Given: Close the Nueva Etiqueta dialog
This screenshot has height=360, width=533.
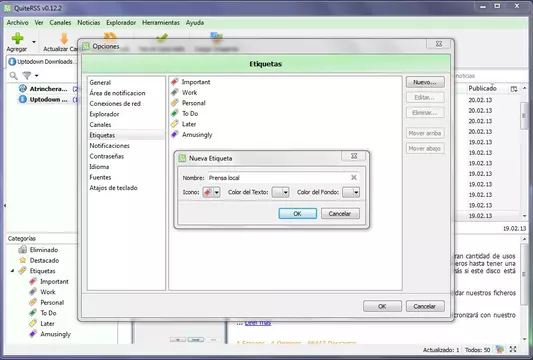Looking at the screenshot, I should pyautogui.click(x=354, y=156).
